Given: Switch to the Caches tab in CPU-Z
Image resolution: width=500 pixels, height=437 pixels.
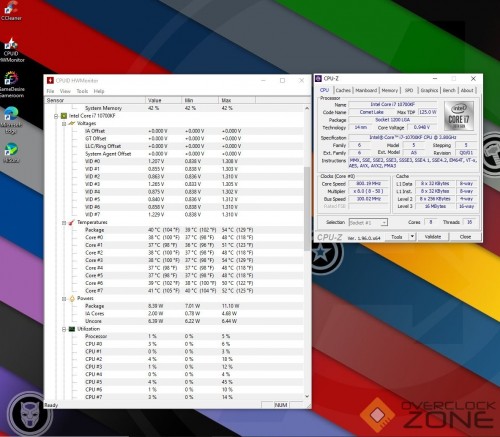Looking at the screenshot, I should click(343, 90).
